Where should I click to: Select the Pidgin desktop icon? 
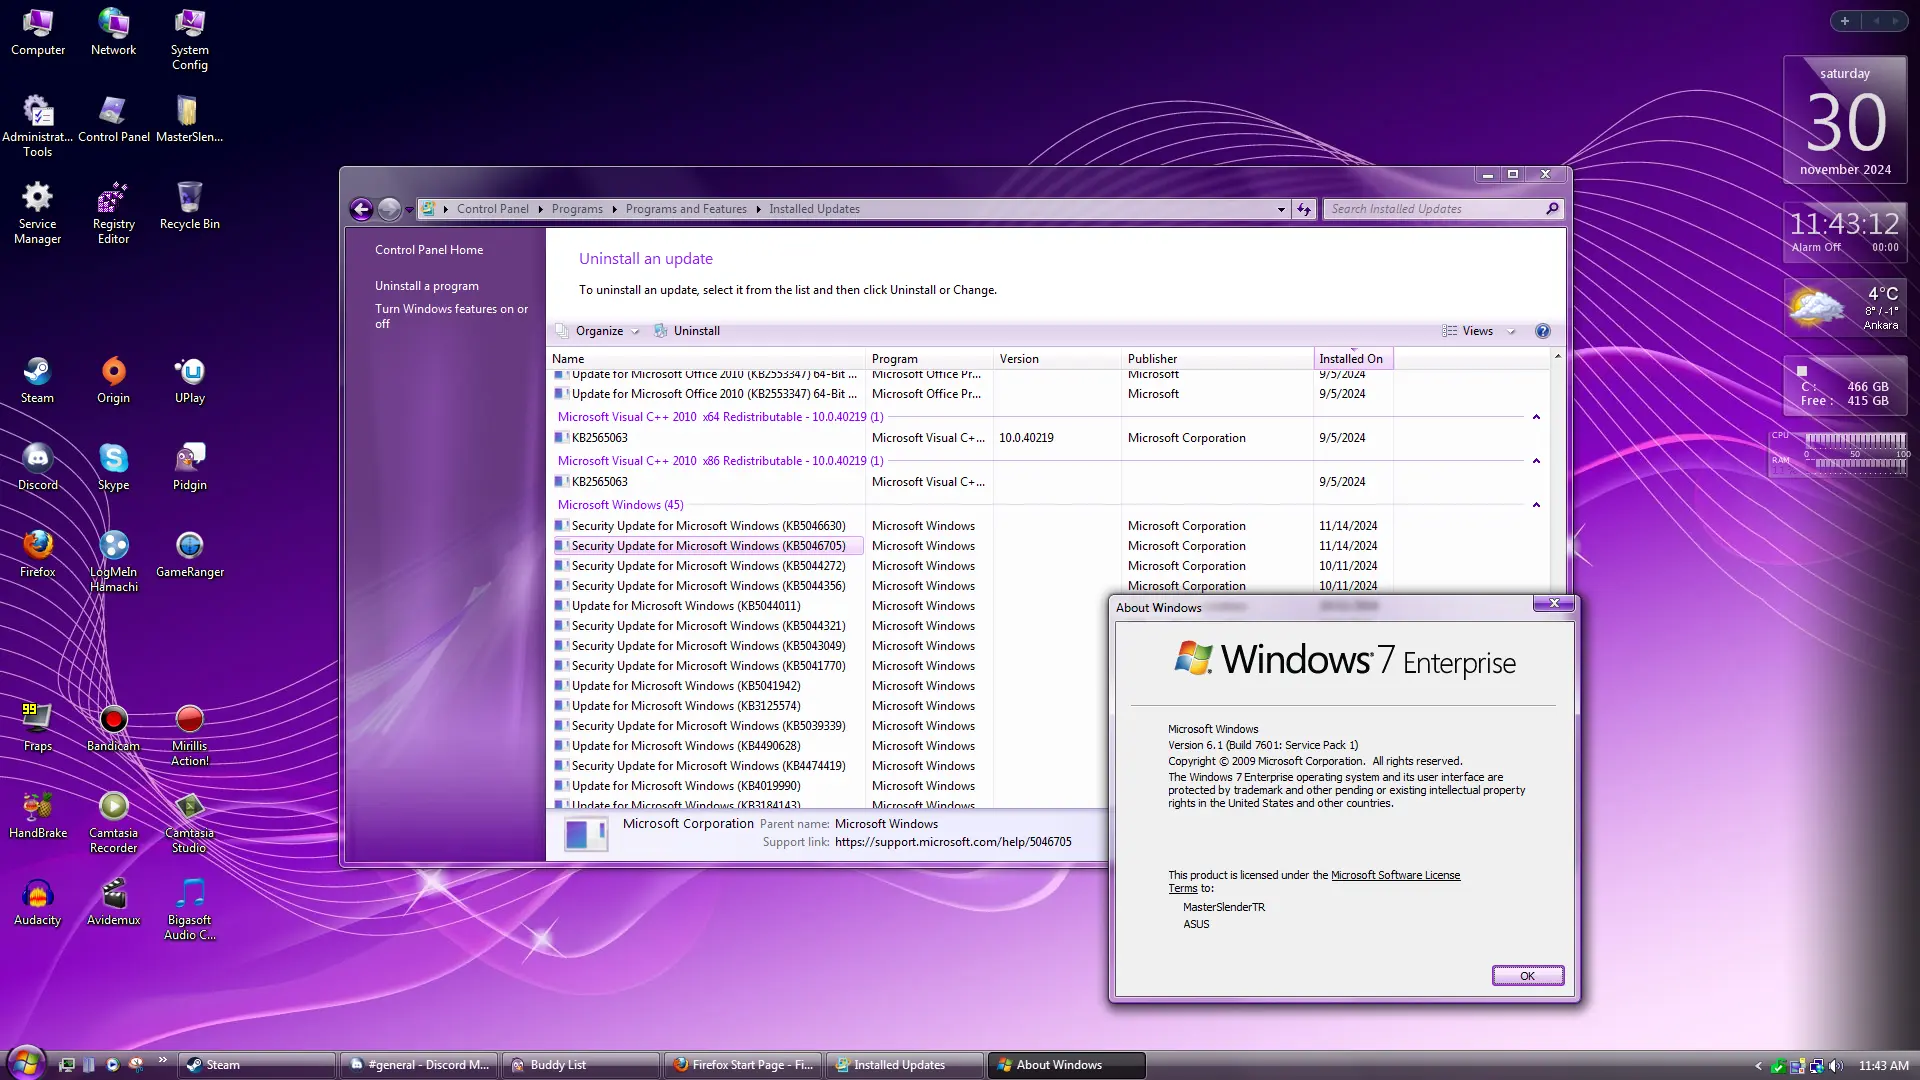click(x=190, y=467)
